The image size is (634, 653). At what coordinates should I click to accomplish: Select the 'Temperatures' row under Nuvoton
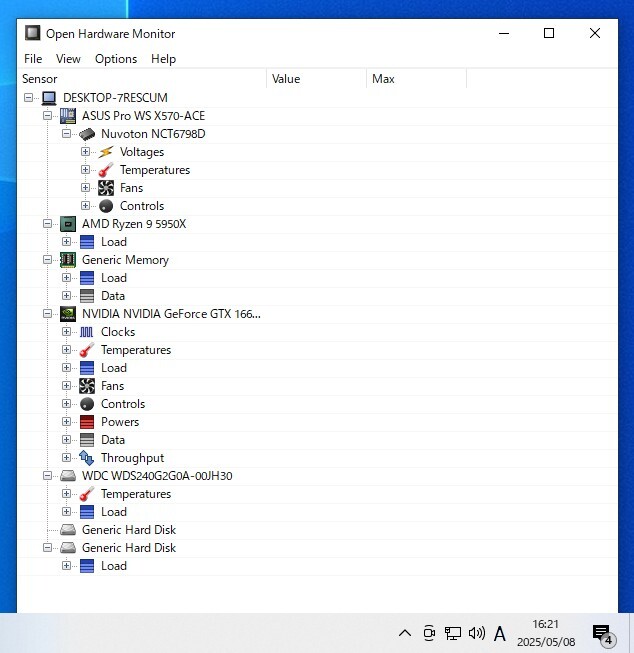tap(317, 170)
